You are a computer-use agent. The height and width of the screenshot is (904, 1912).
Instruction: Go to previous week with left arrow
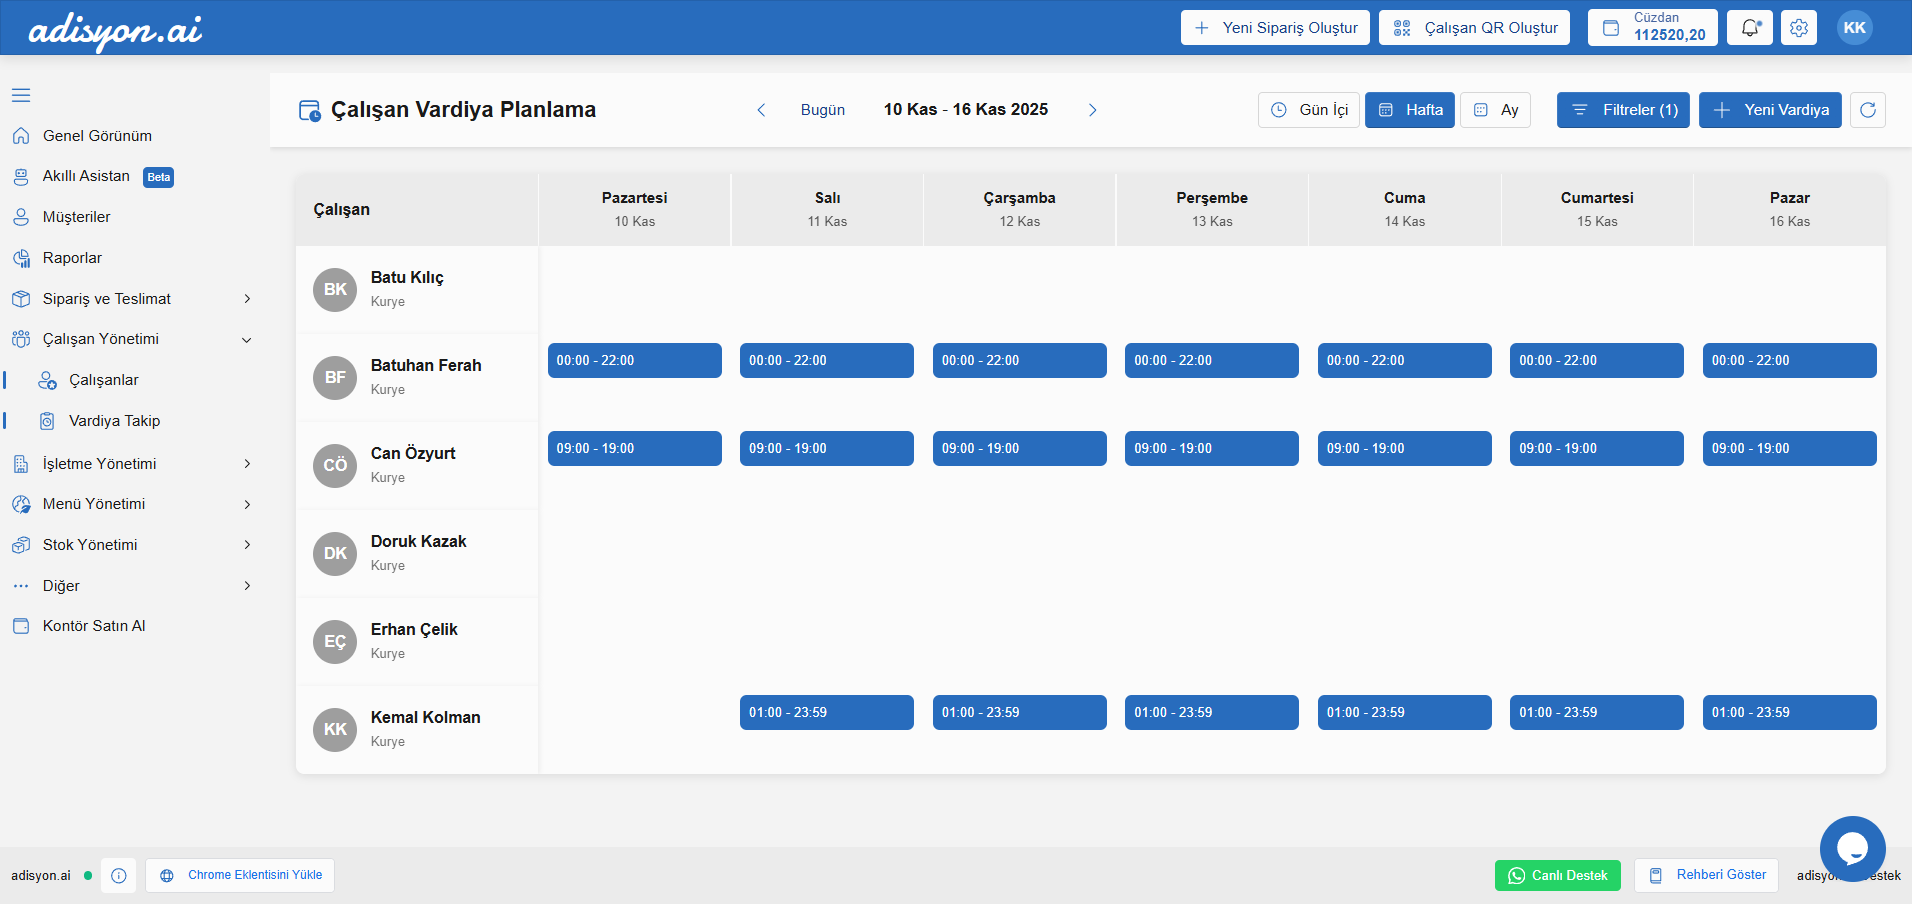[x=761, y=110]
